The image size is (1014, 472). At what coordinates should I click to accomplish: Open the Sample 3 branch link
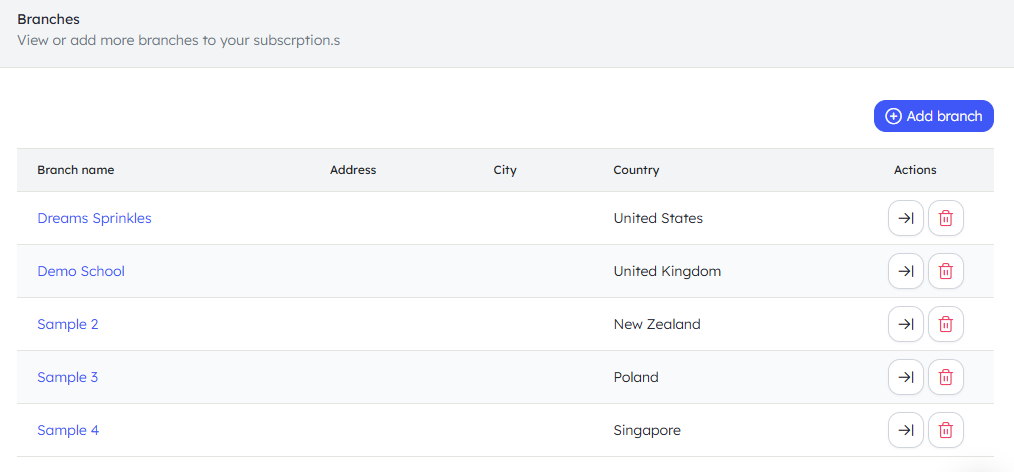[68, 377]
